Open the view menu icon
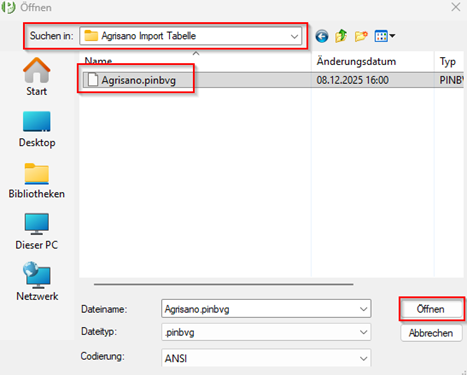467x375 pixels. point(381,36)
